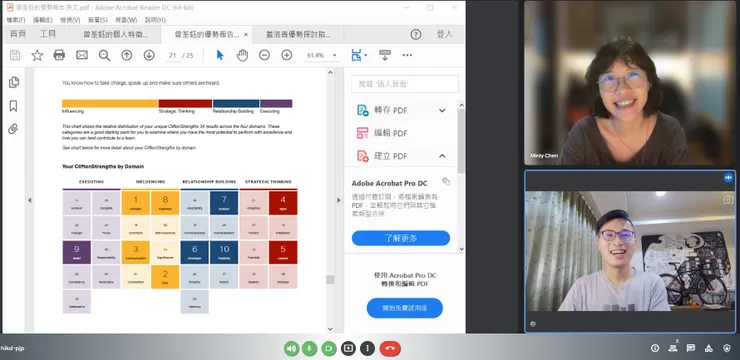Click the 轉存 PDF tool
Image resolution: width=740 pixels, height=360 pixels.
(391, 110)
